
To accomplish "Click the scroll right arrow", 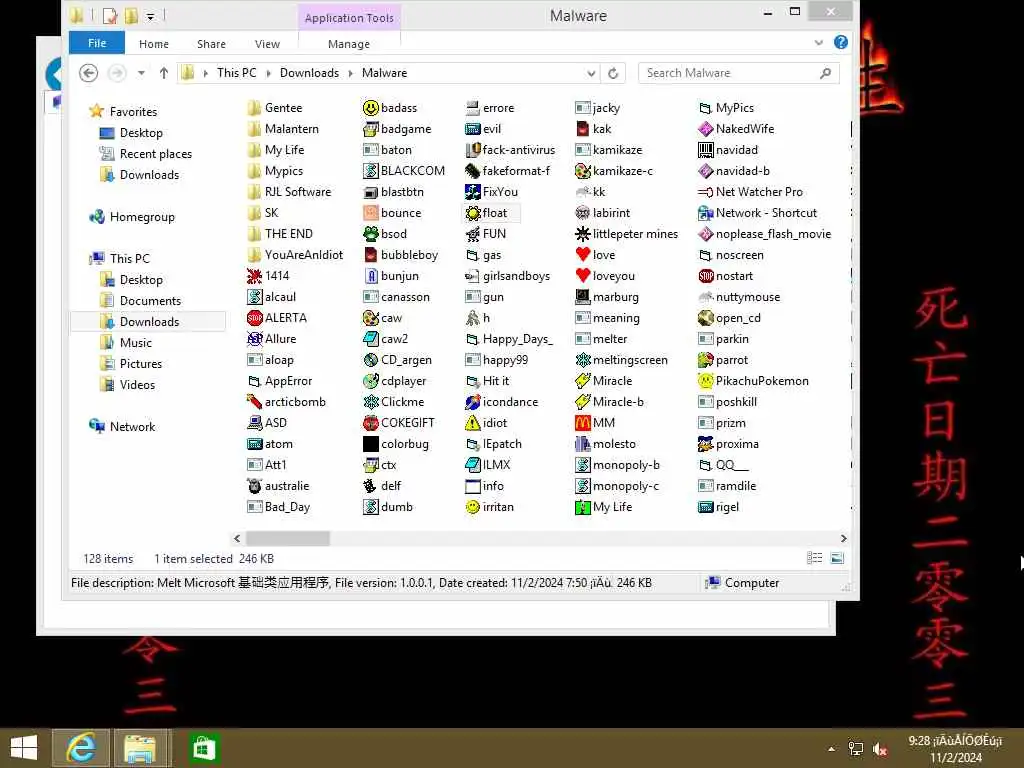I will point(843,539).
